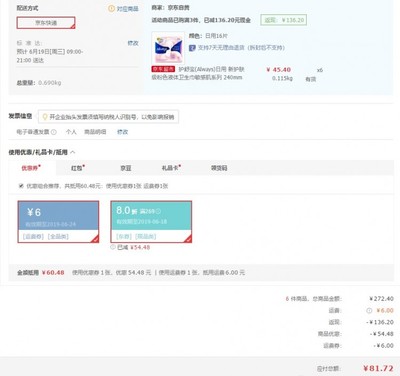Switch to the 红包 tab

coord(78,168)
